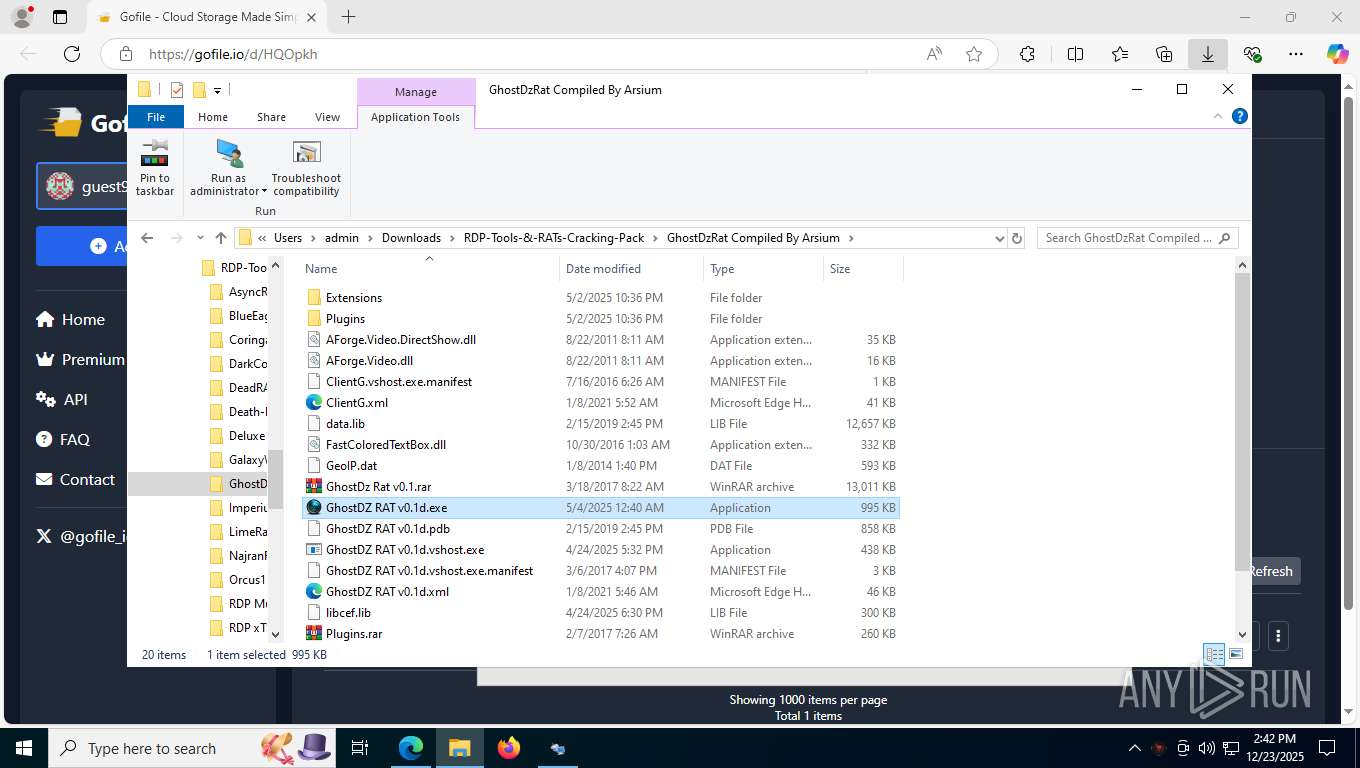Open Edge Settings and more menu
Screen dimensions: 1360x768
(x=1296, y=54)
